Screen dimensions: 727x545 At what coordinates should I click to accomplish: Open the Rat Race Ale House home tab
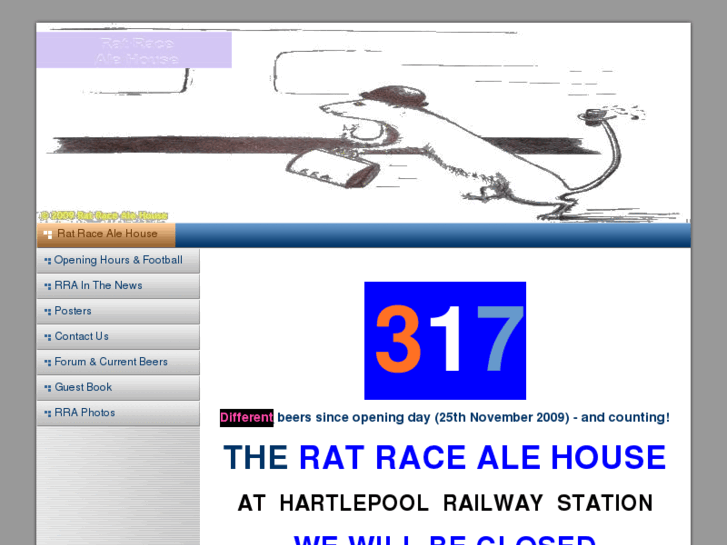coord(106,235)
